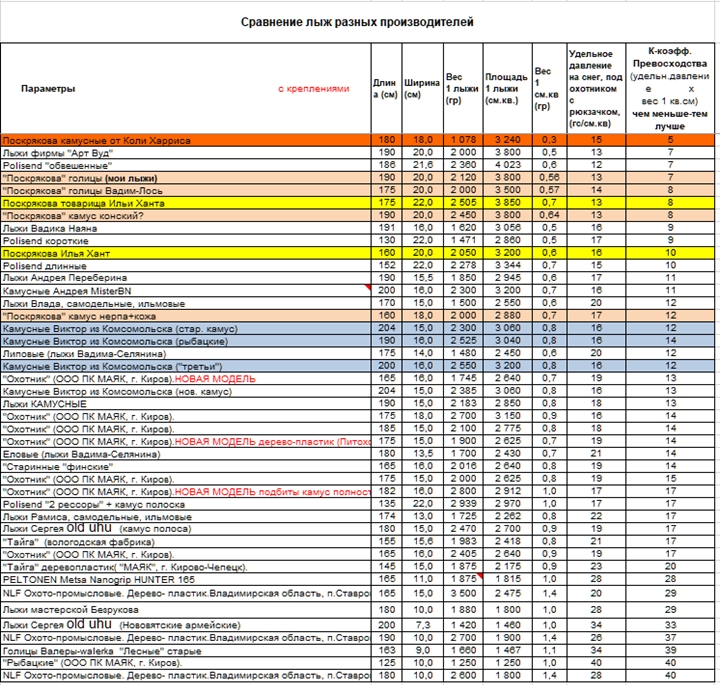
Task: Click the title "Сравнение лыж разных производителей"
Action: point(357,22)
